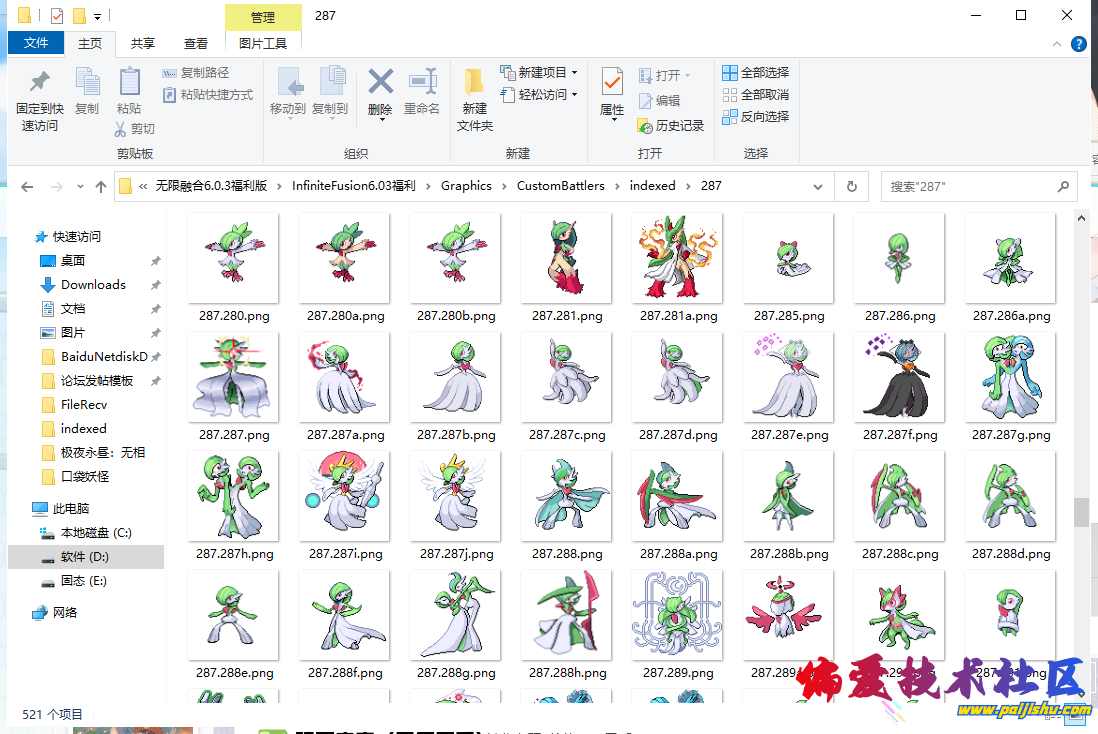Viewport: 1098px width, 734px height.
Task: Click the 复制 copy icon in ribbon
Action: click(87, 83)
